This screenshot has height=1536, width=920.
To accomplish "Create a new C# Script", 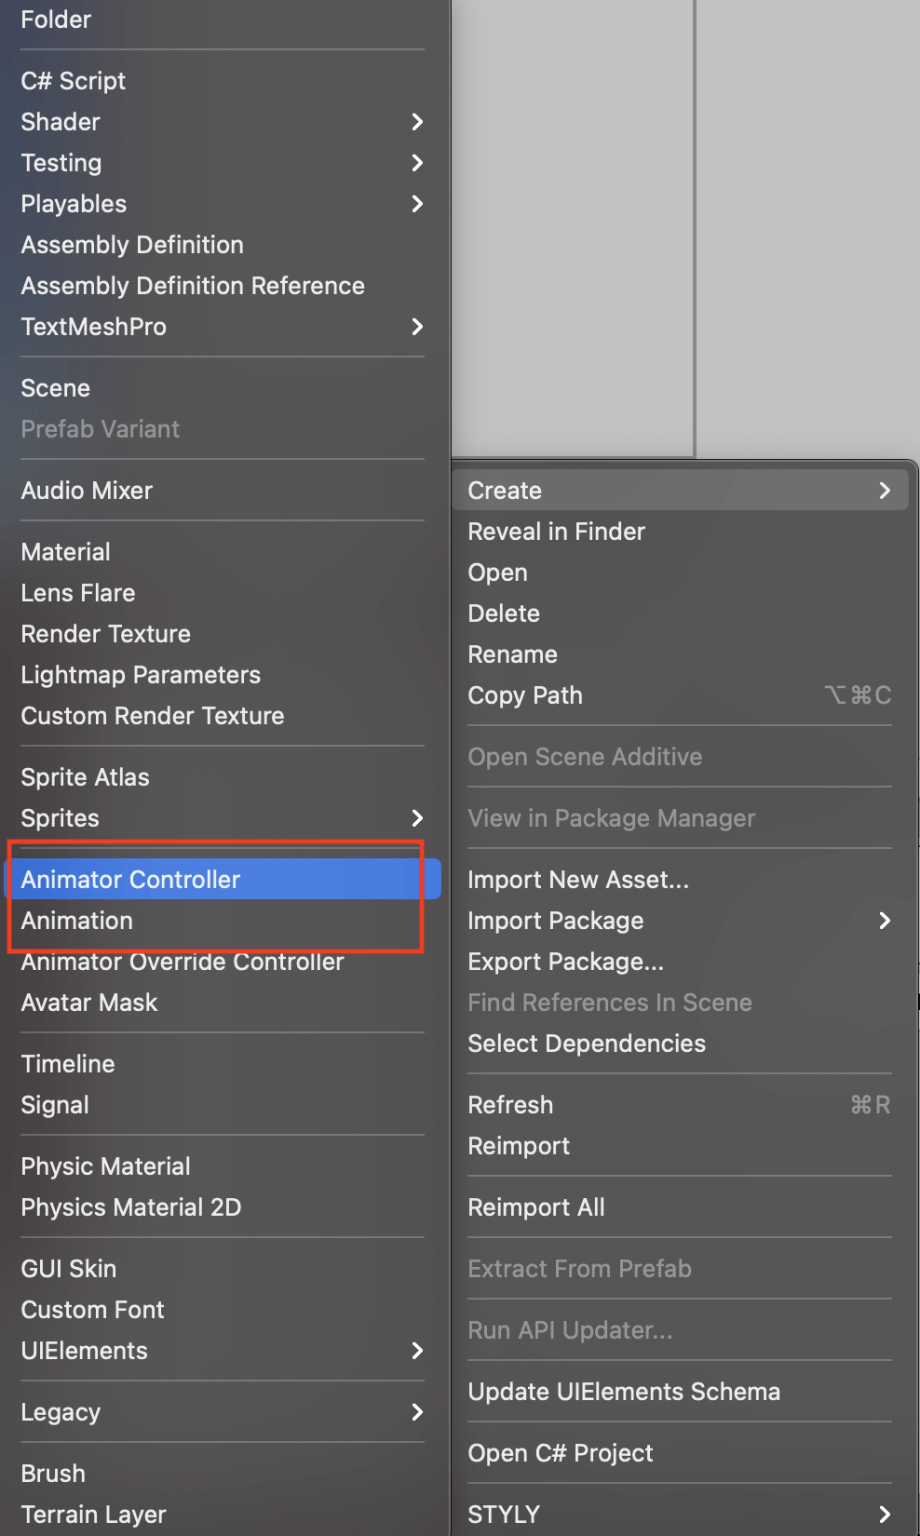I will [73, 81].
